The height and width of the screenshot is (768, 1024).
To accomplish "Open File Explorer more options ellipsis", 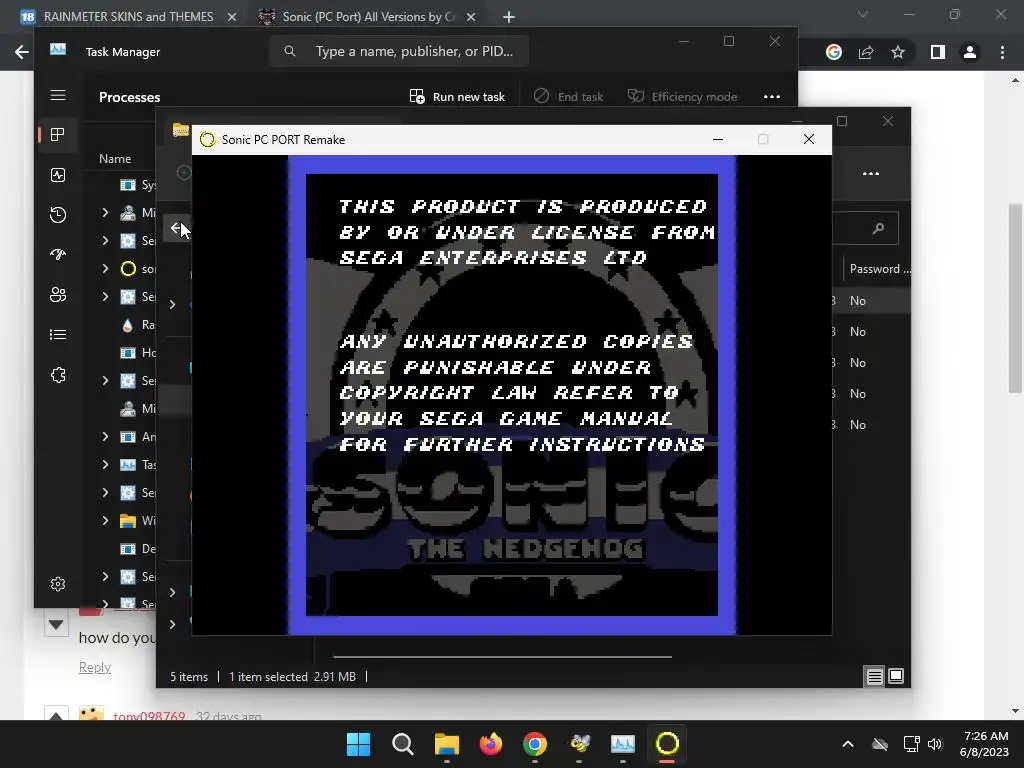I will pyautogui.click(x=871, y=174).
